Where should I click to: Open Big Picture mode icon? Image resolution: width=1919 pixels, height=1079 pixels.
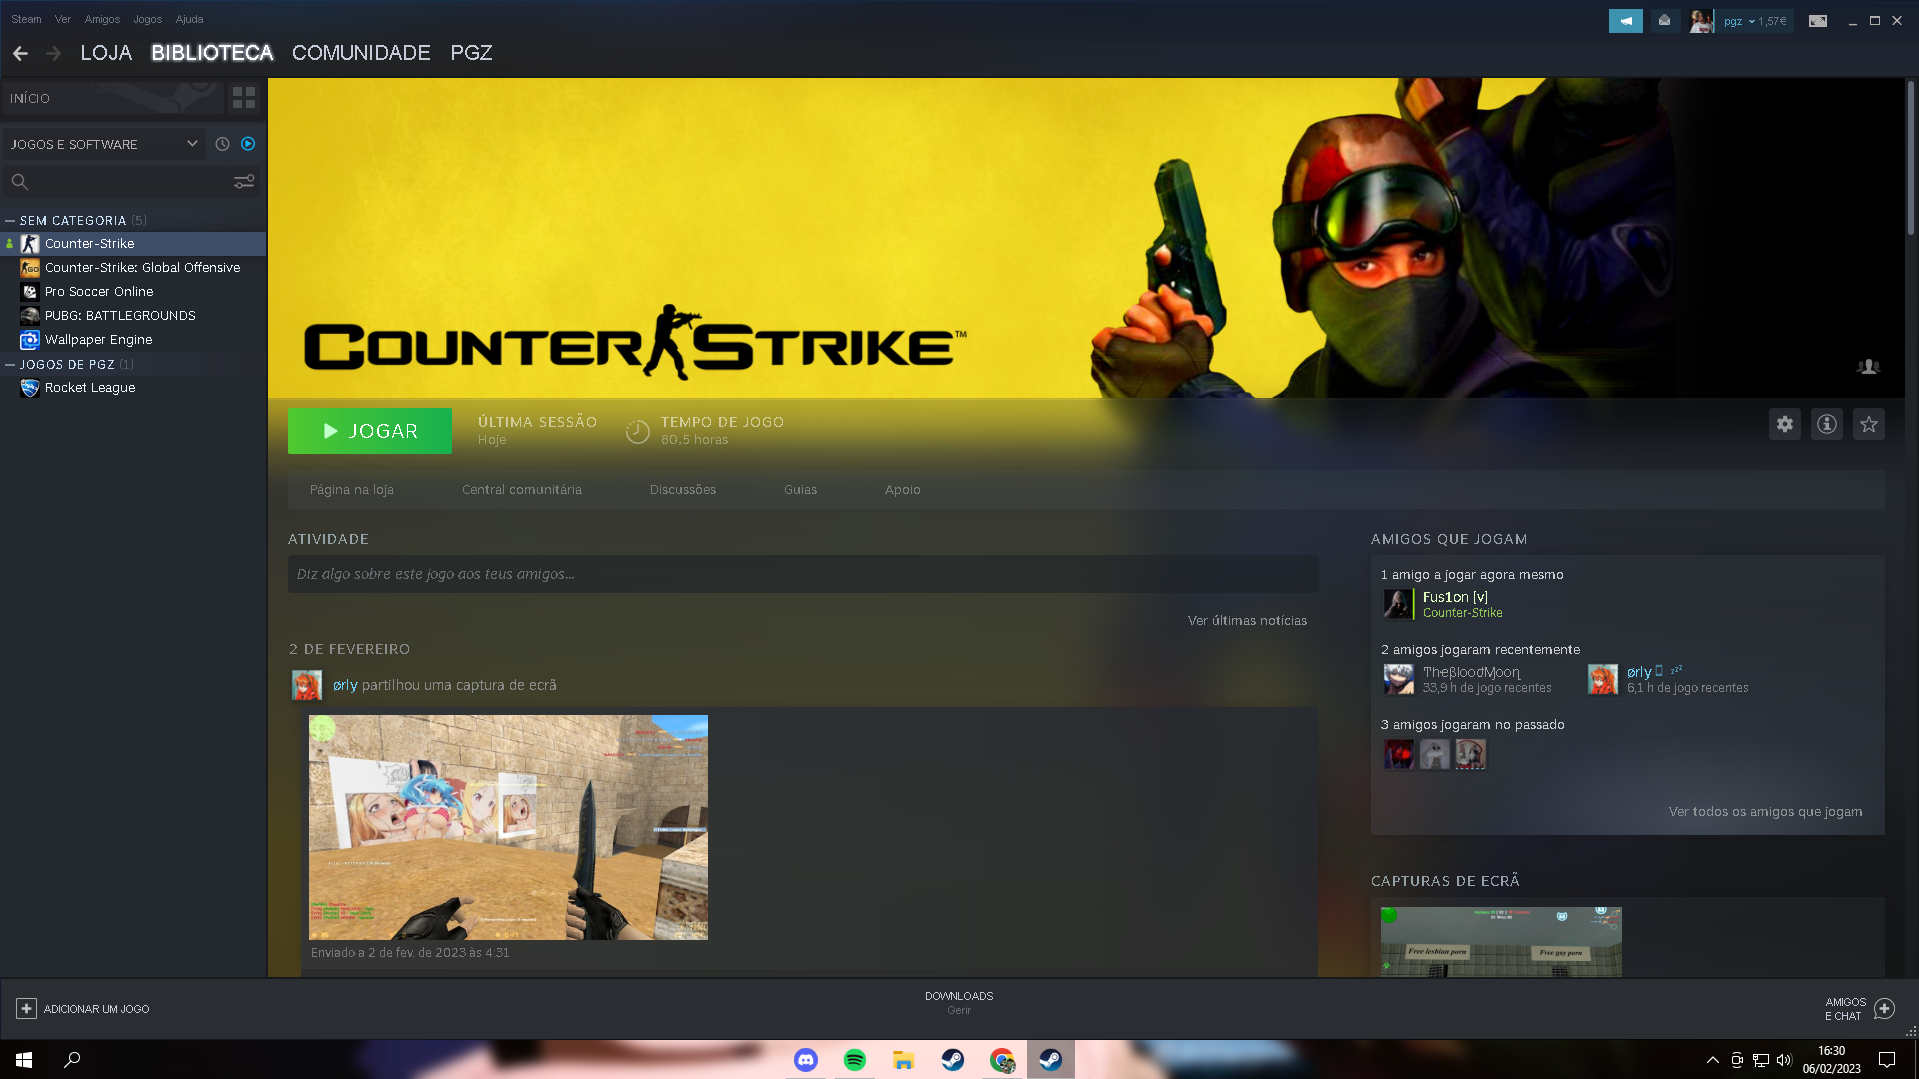tap(1817, 21)
